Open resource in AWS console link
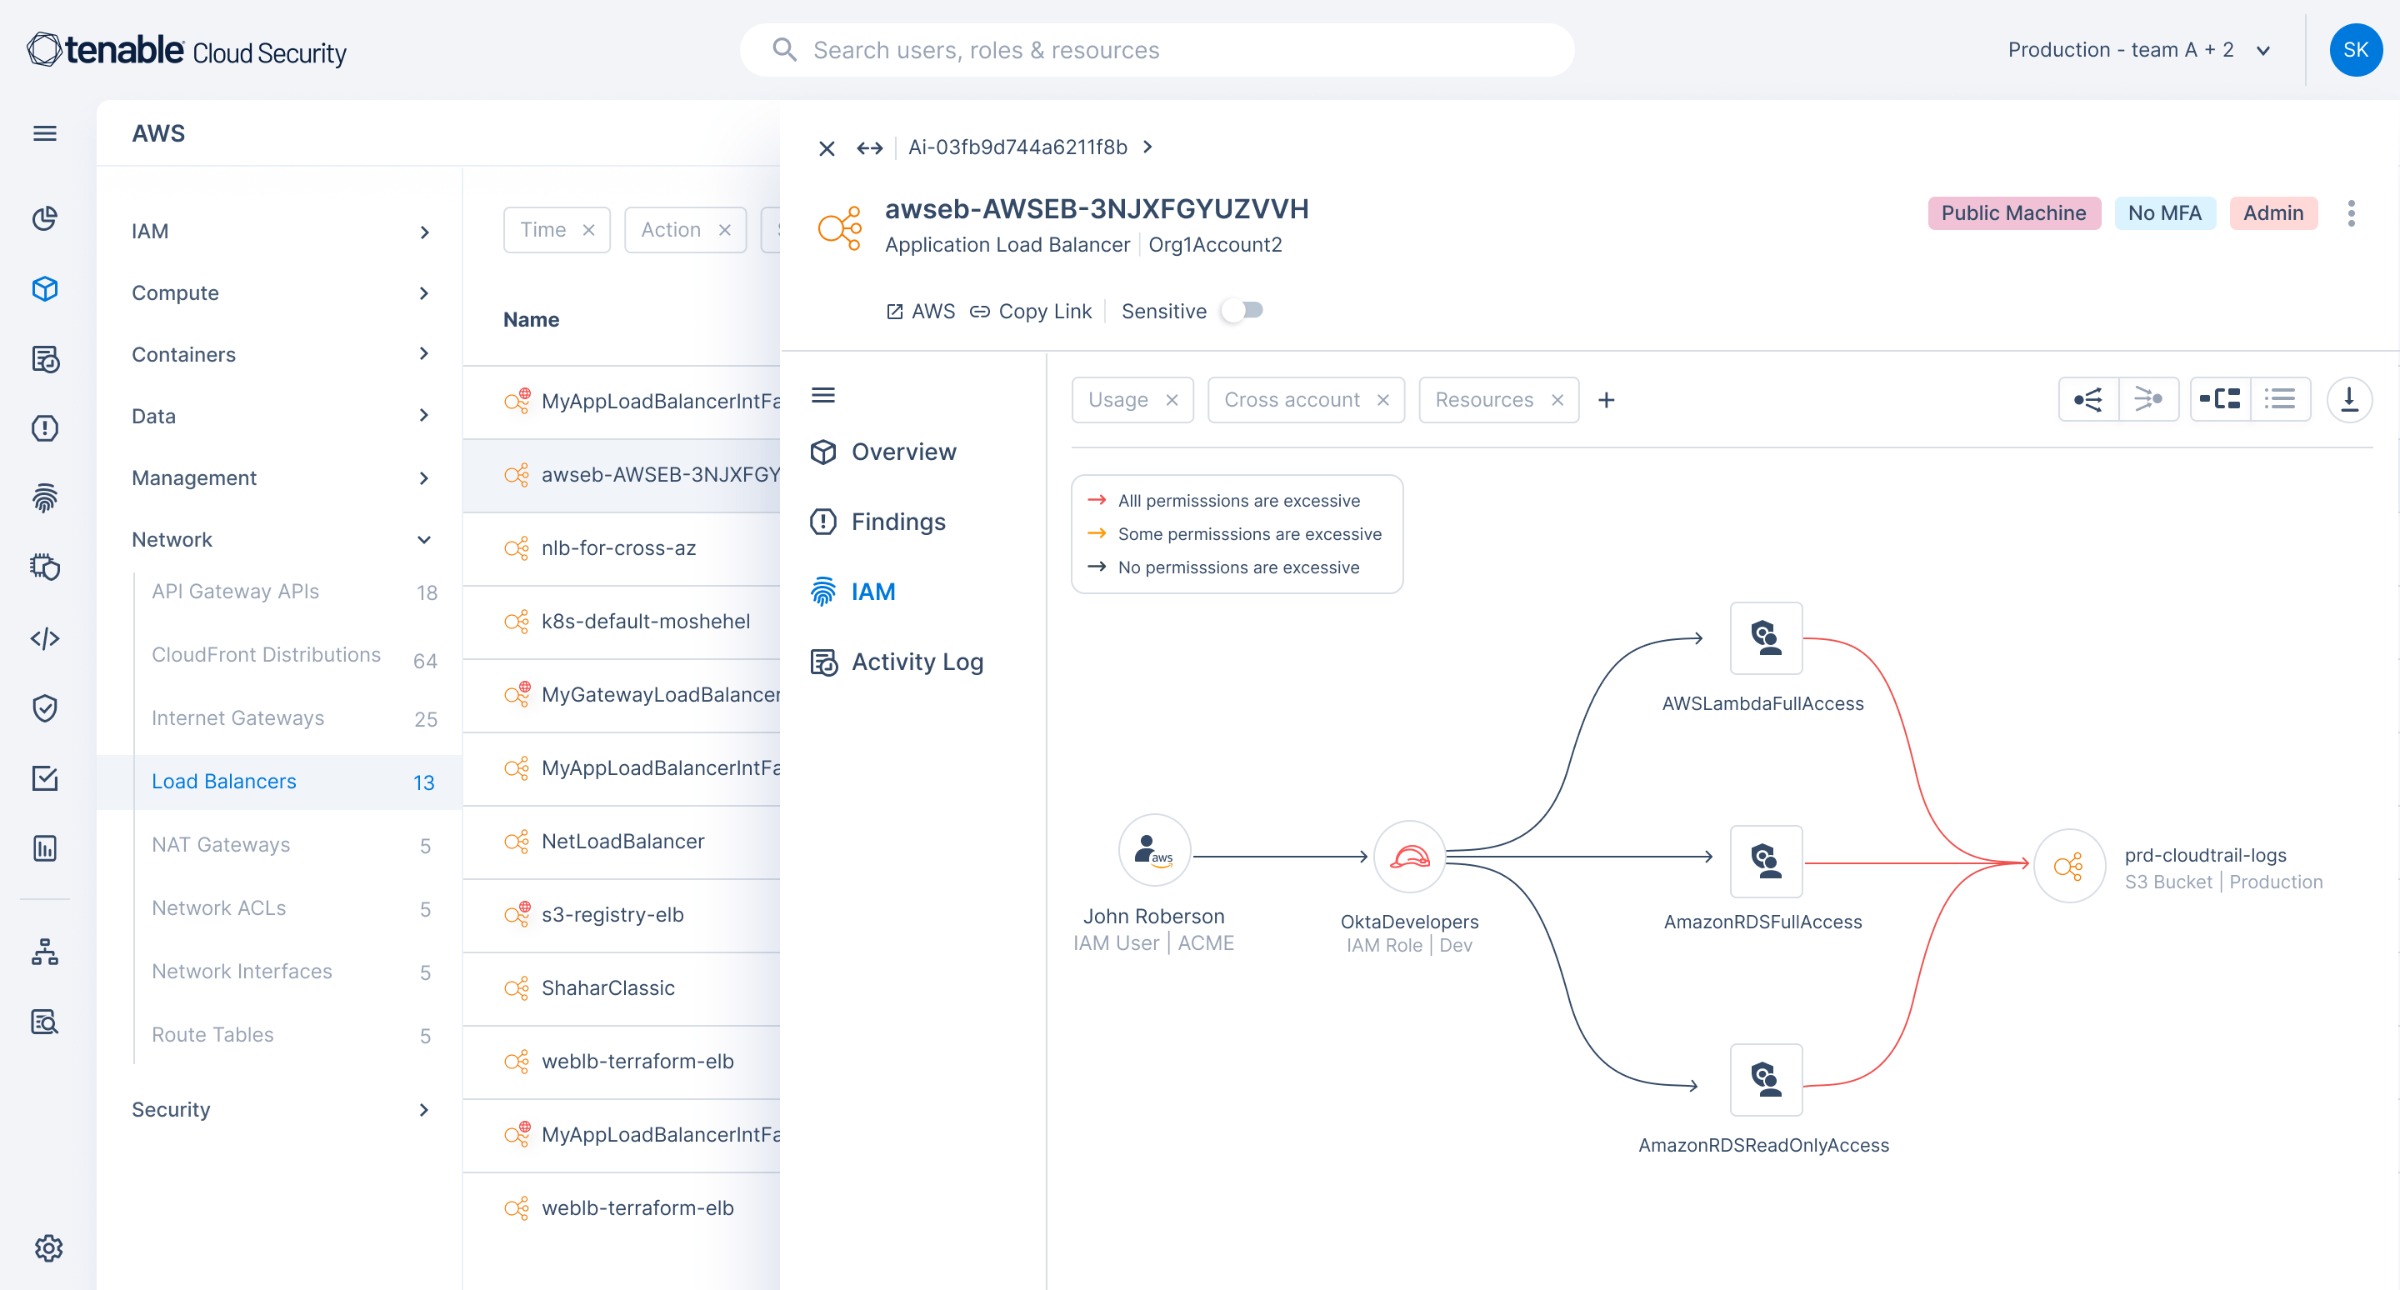 tap(921, 311)
